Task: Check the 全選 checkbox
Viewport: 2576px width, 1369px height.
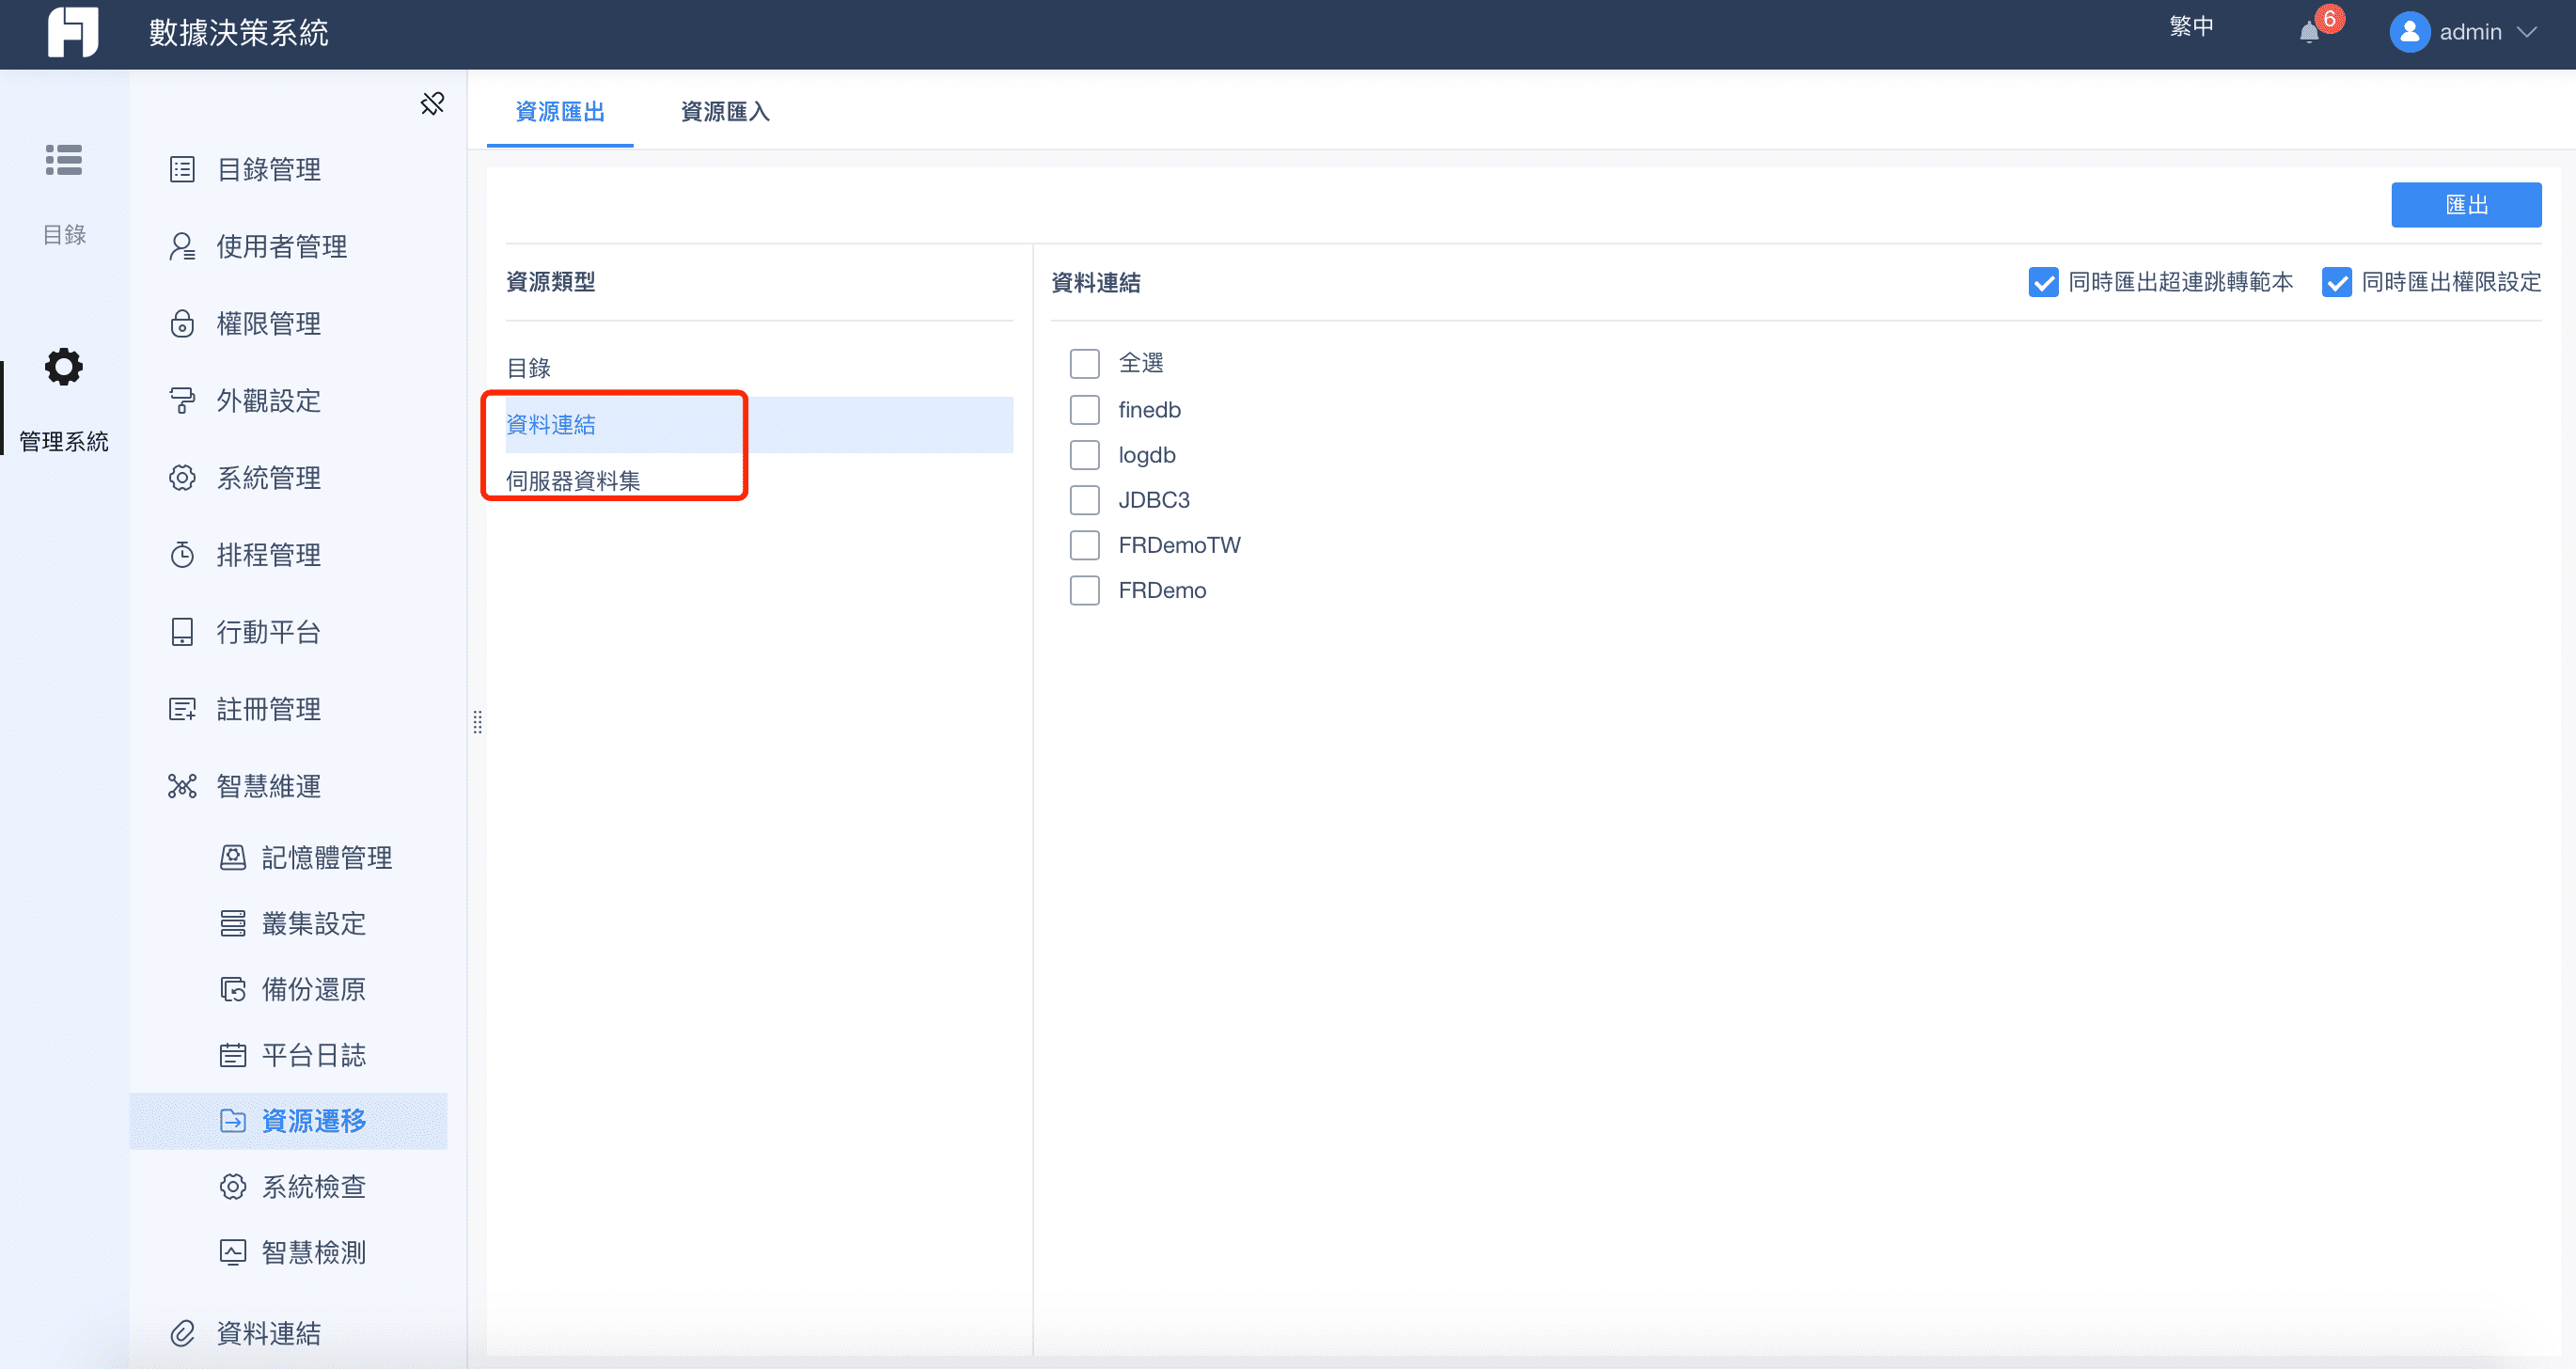Action: [x=1084, y=363]
